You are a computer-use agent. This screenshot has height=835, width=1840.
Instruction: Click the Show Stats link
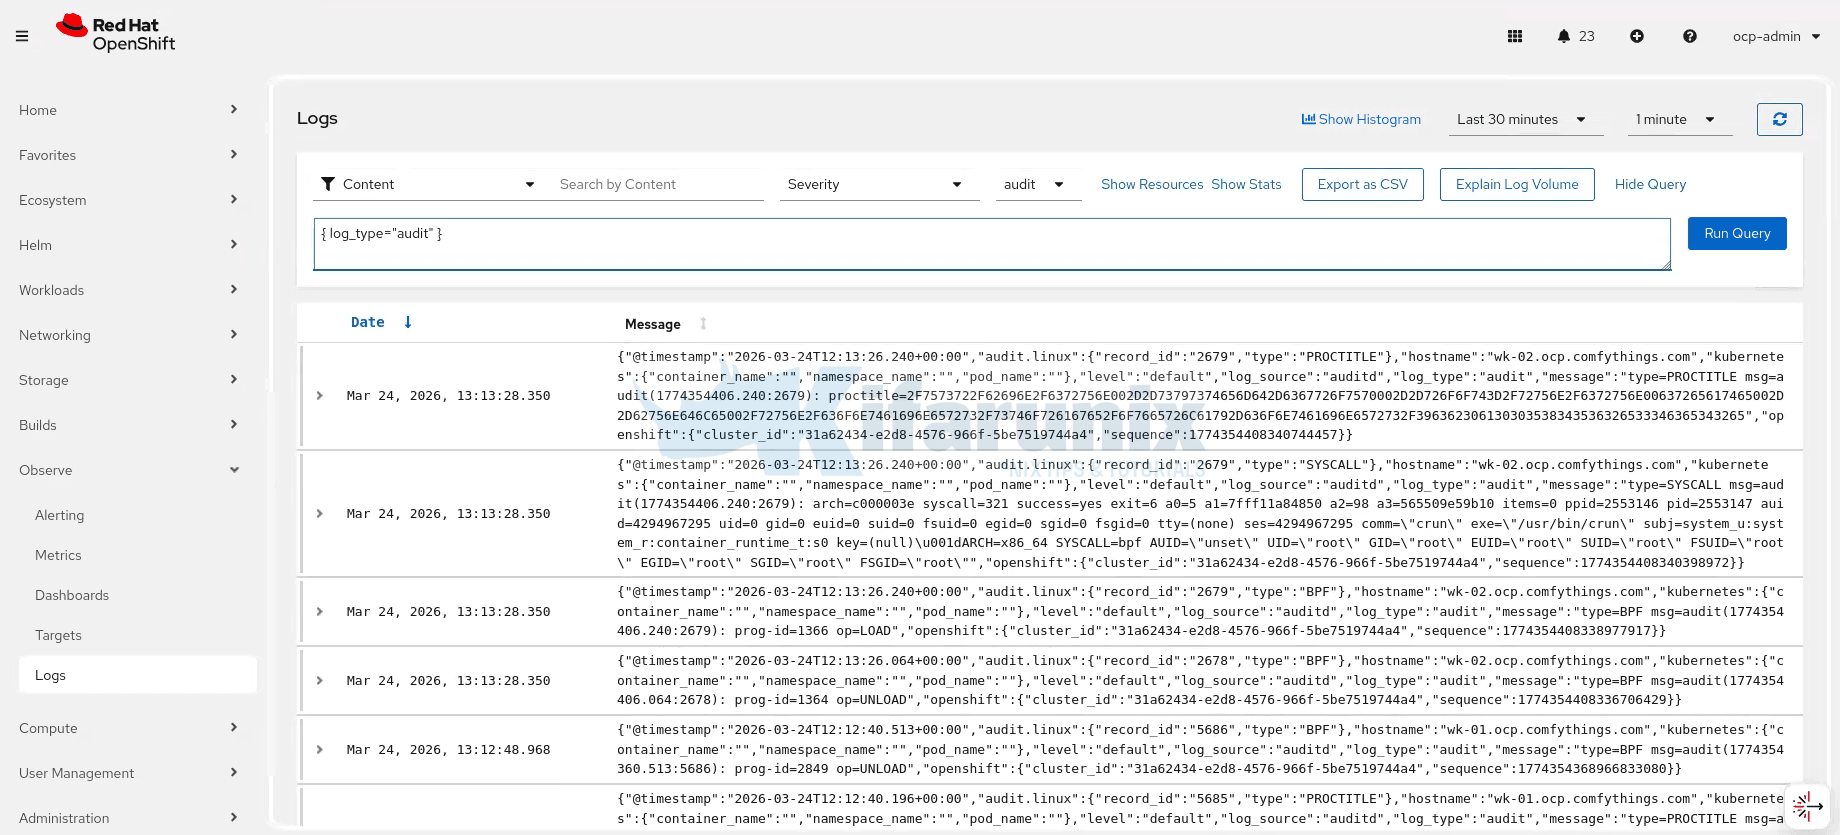[x=1246, y=184]
